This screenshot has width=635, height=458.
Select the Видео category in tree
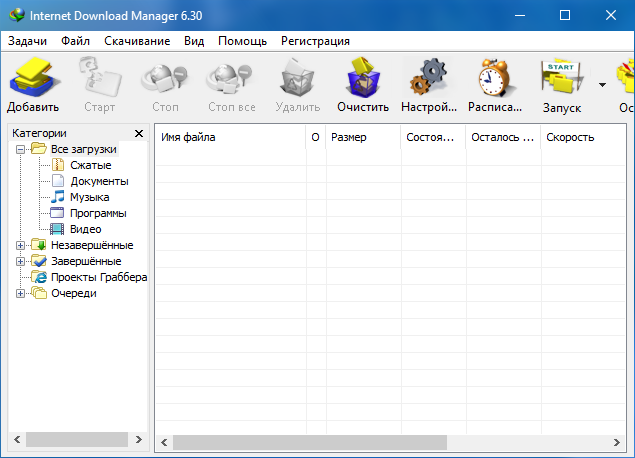tap(85, 229)
